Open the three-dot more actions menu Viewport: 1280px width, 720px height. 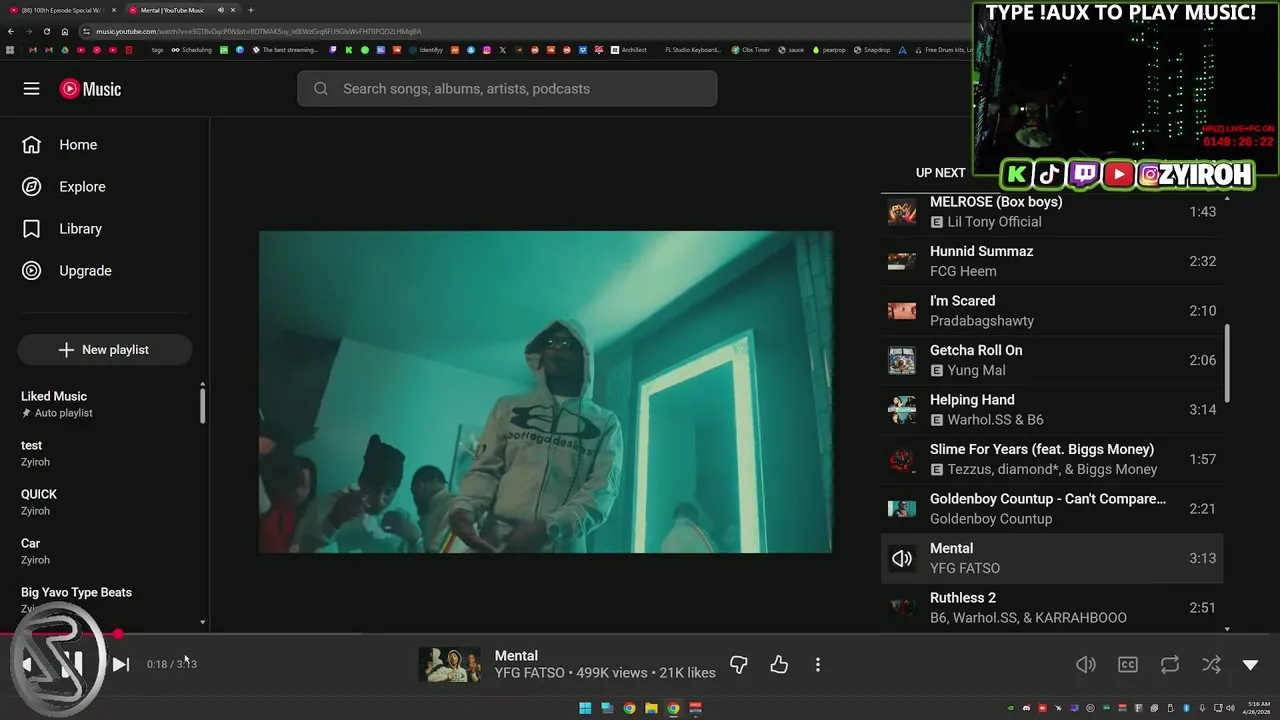818,665
